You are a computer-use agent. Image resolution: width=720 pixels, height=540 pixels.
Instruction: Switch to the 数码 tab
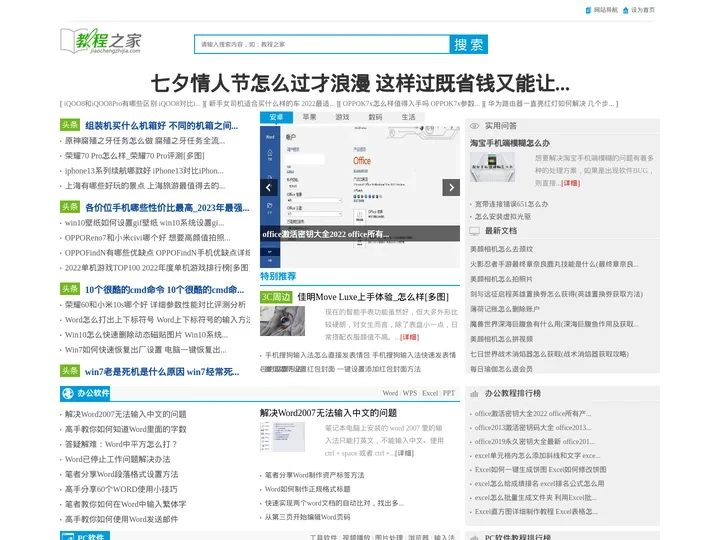pyautogui.click(x=375, y=117)
